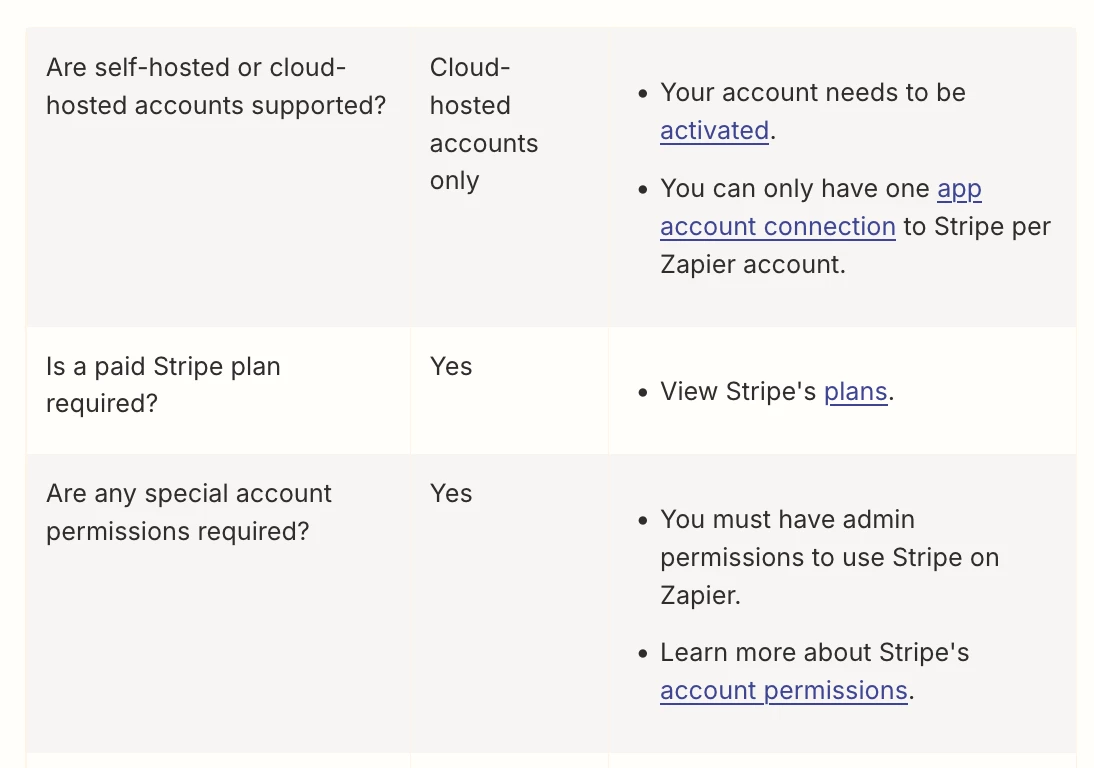
Task: Click the text "Your account needs to be"
Action: tap(813, 93)
